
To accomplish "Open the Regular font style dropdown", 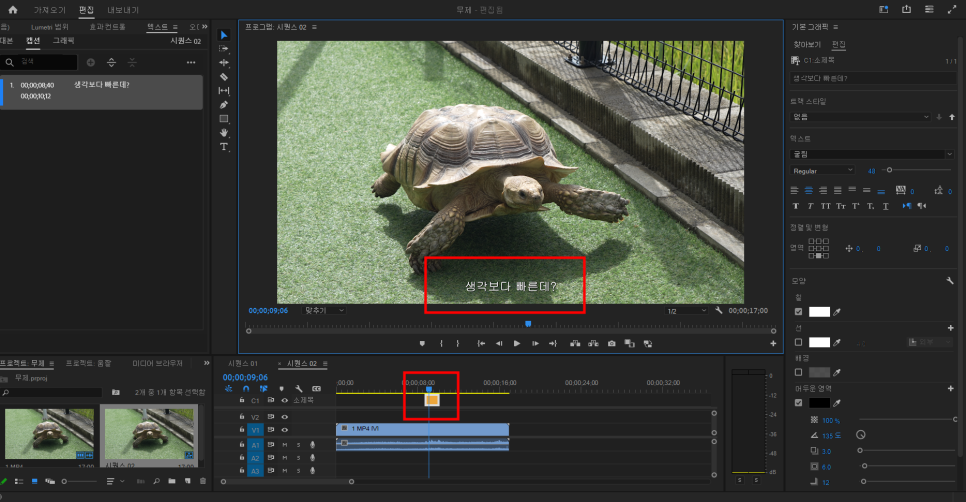I will (x=822, y=171).
